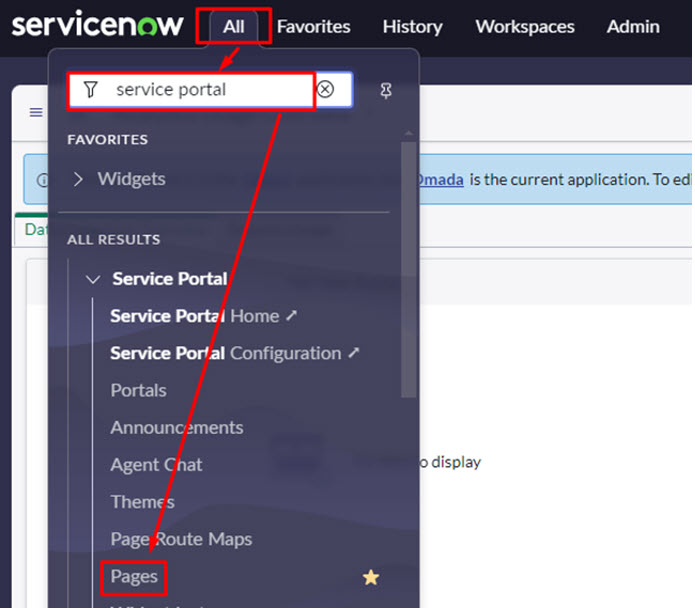Click external link arrow beside Service Portal Home
Image resolution: width=695 pixels, height=609 pixels.
click(x=291, y=316)
